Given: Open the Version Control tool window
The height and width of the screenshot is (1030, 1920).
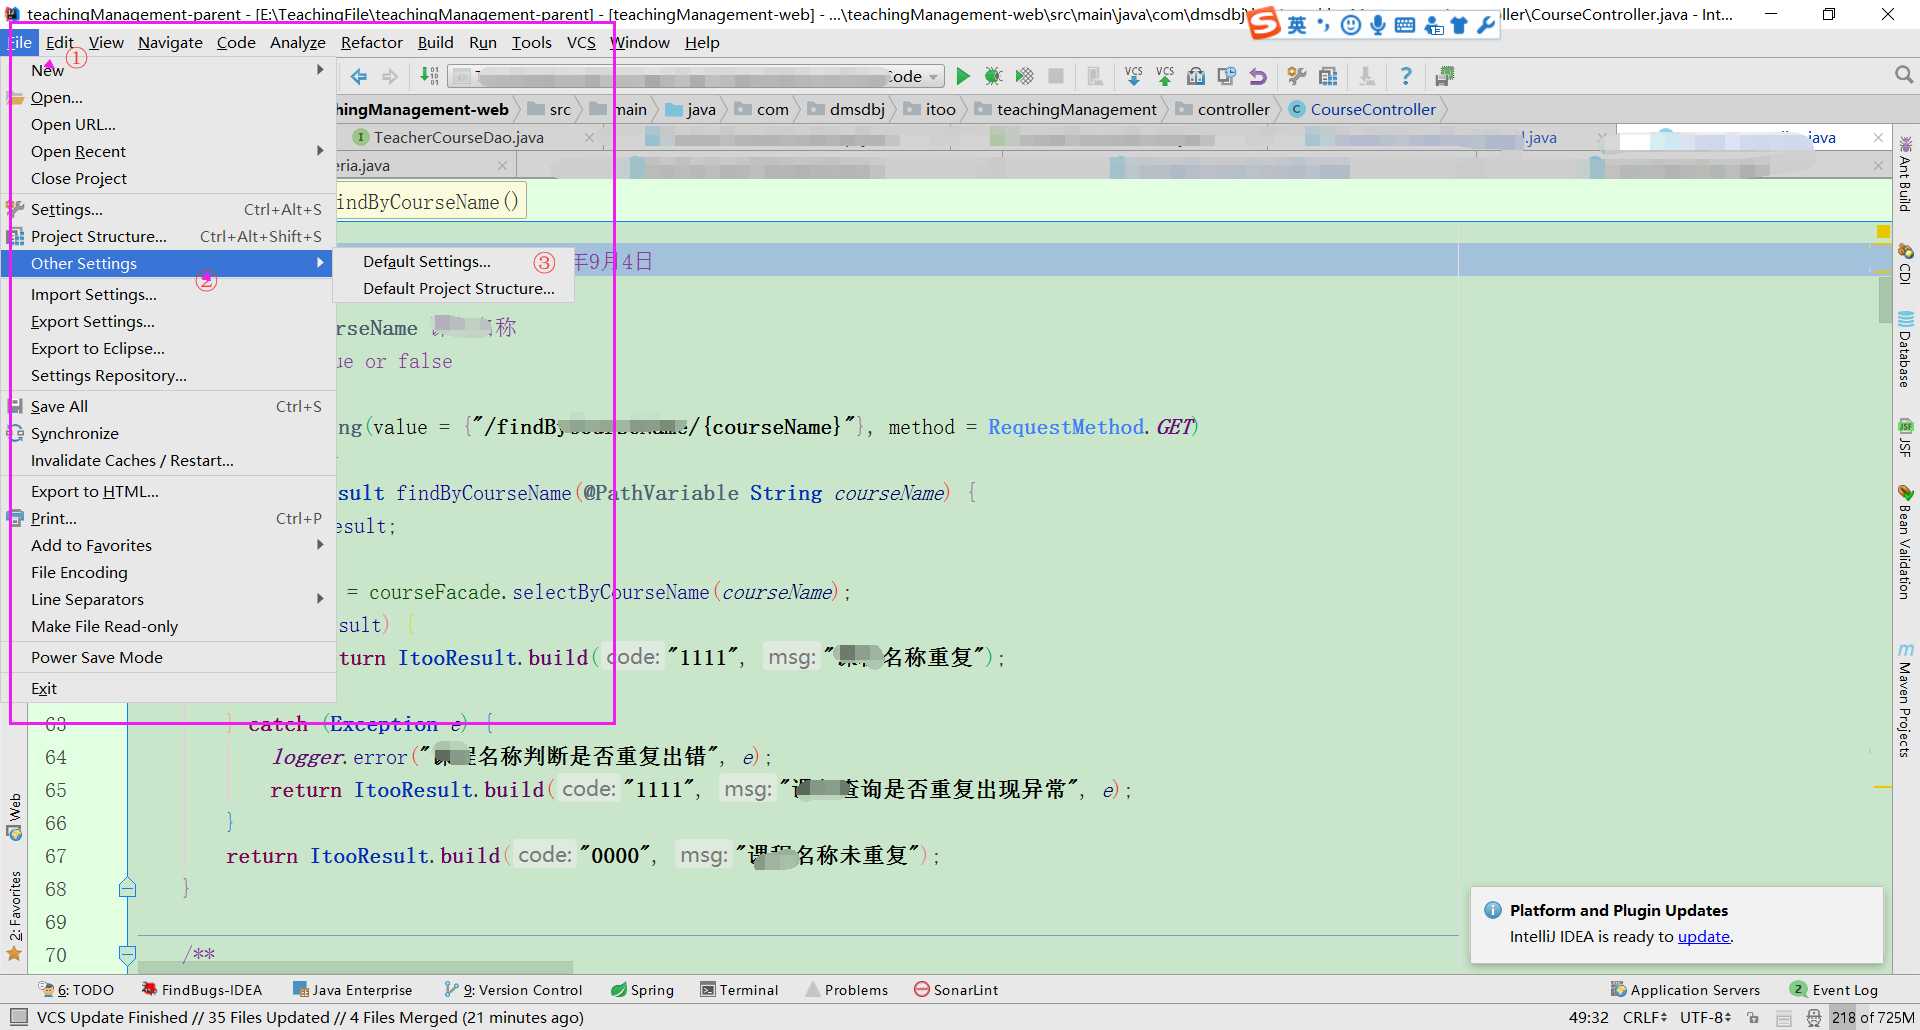Looking at the screenshot, I should tap(513, 990).
